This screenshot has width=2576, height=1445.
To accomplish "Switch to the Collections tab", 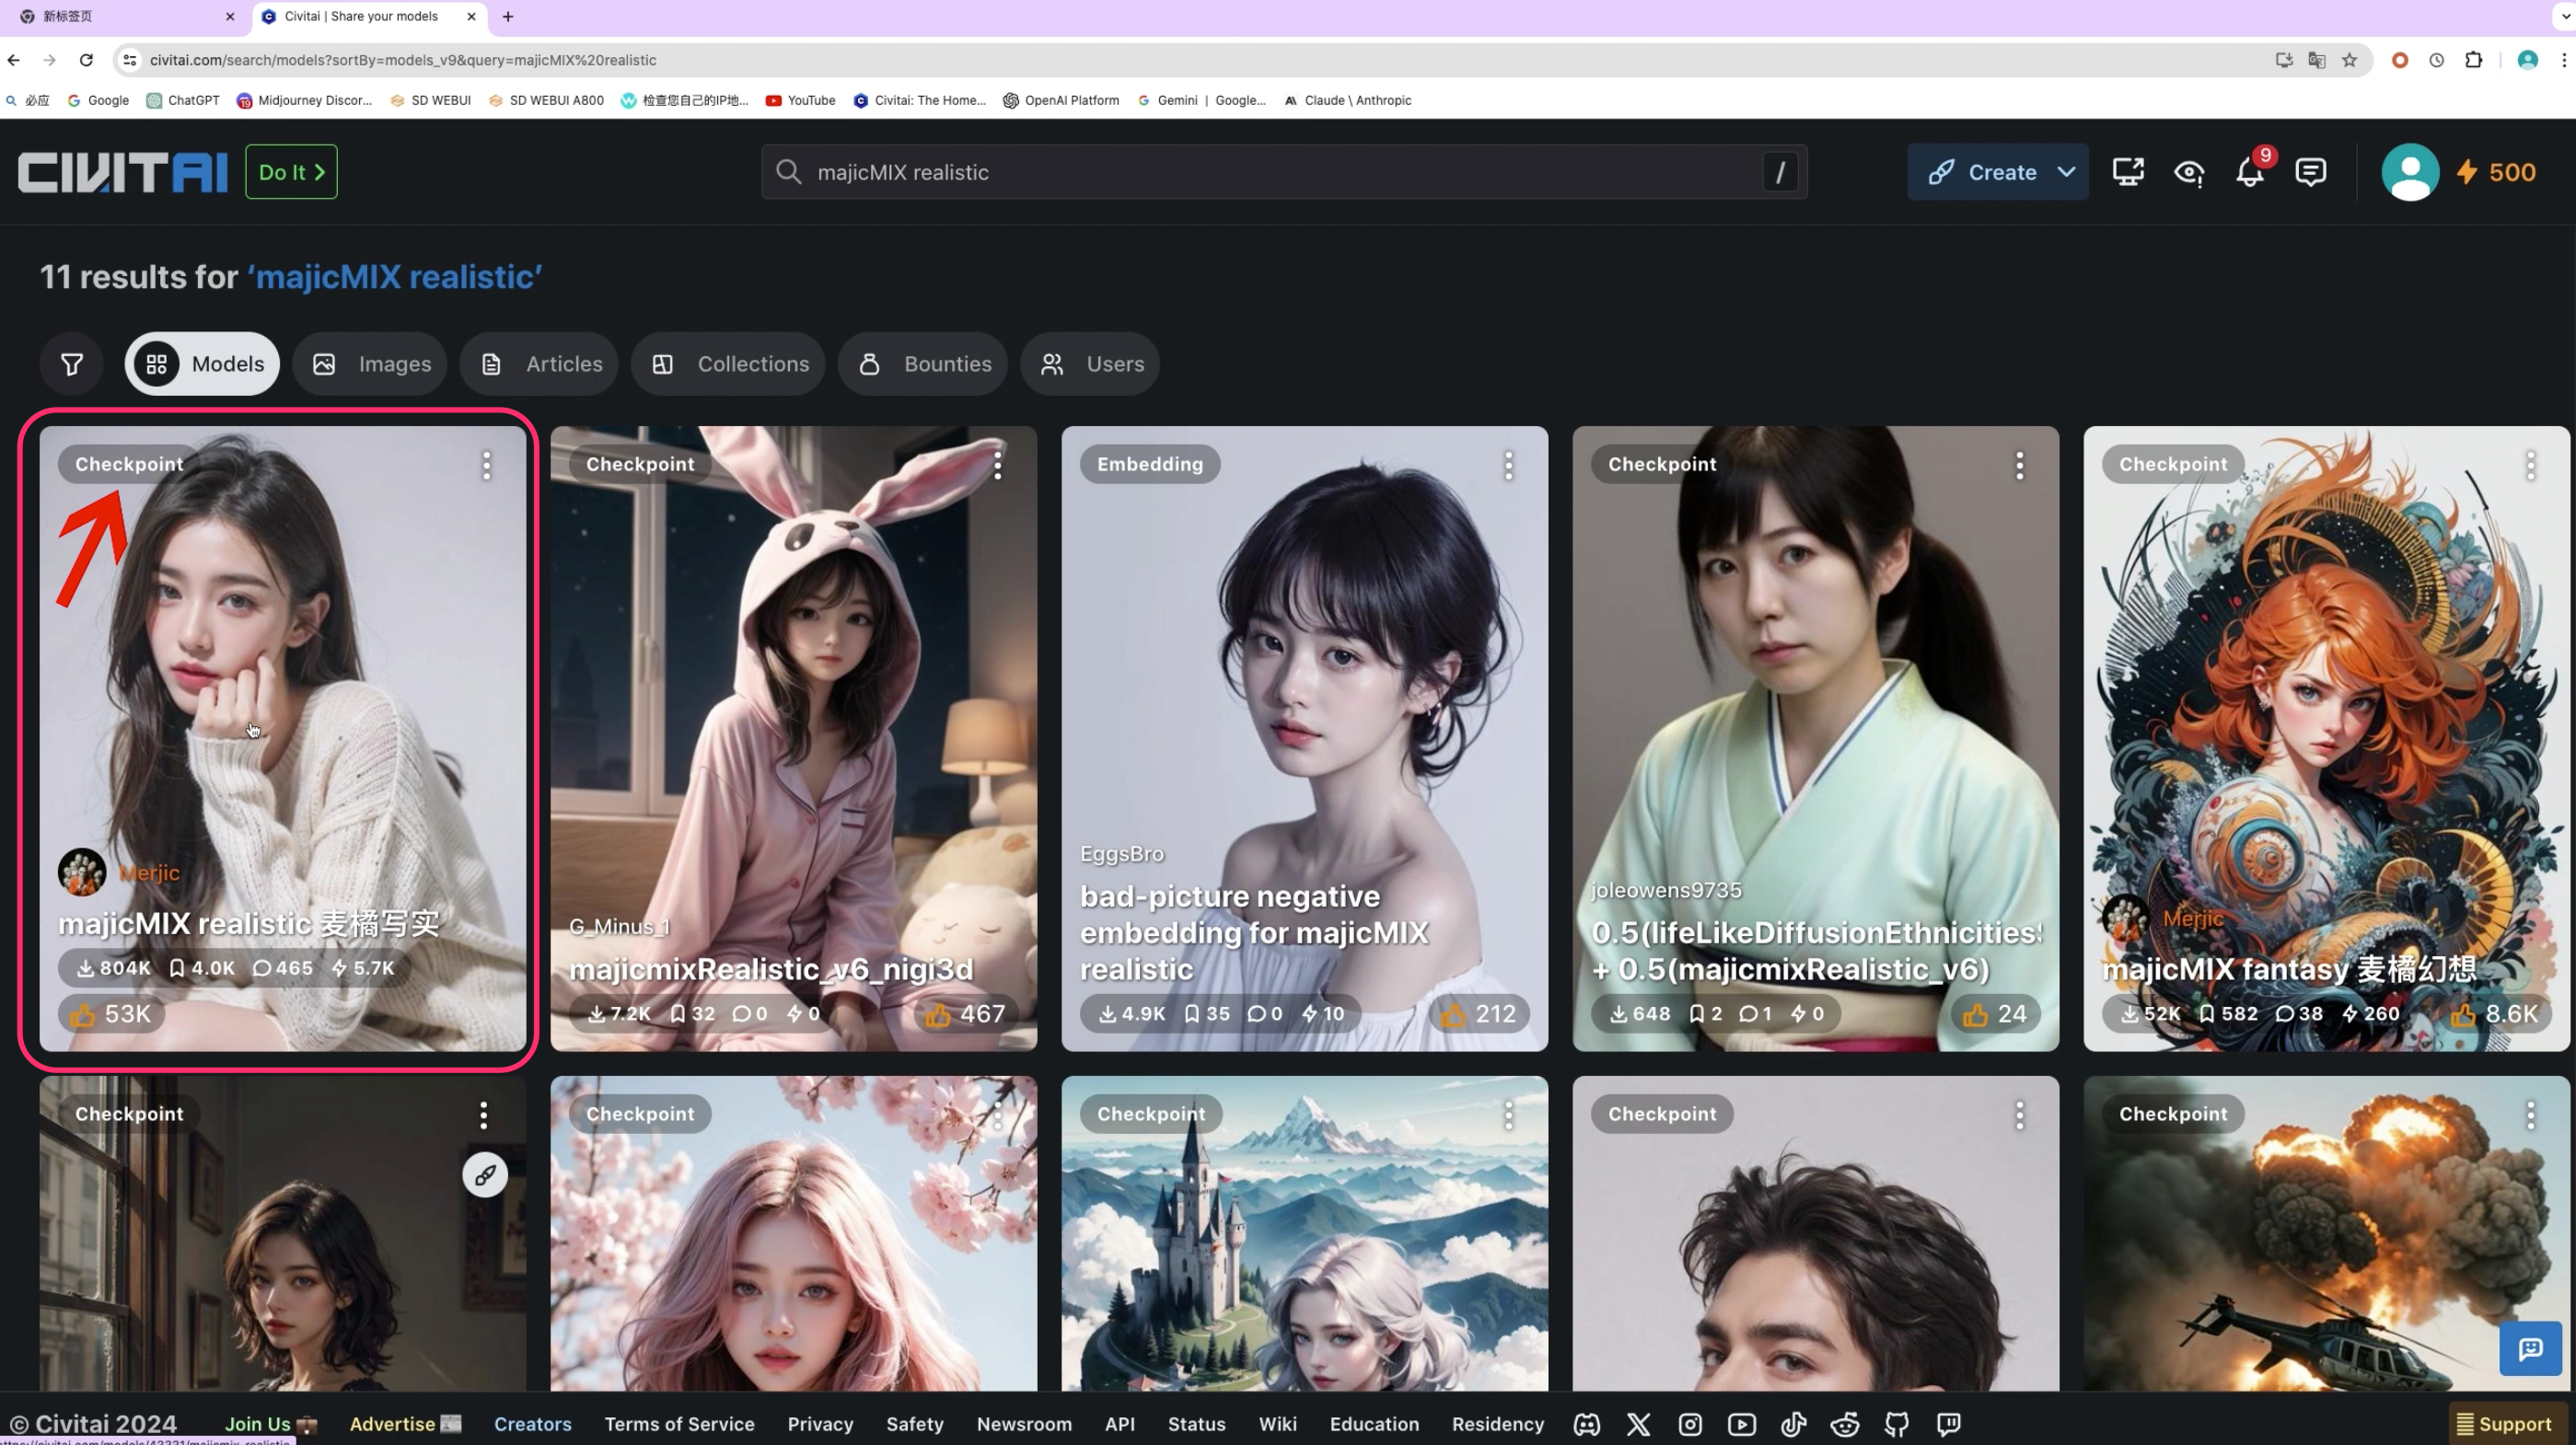I will [728, 364].
